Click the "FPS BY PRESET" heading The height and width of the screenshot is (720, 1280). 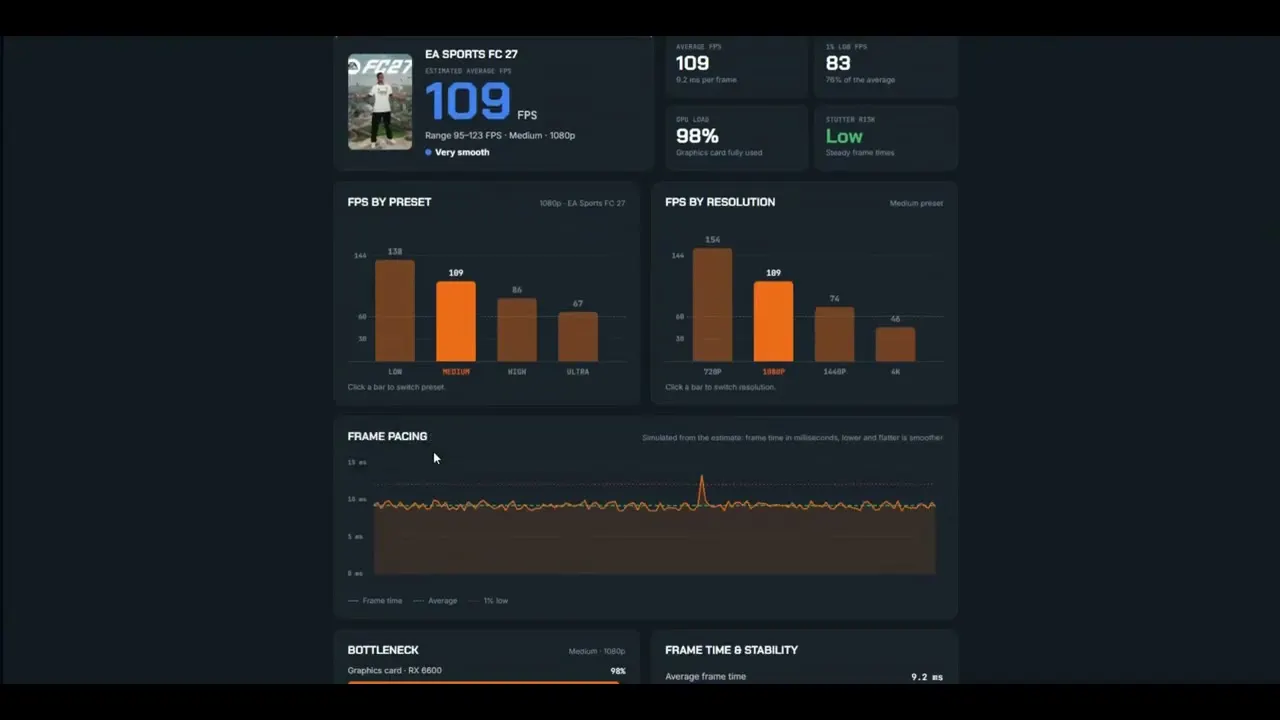[390, 202]
